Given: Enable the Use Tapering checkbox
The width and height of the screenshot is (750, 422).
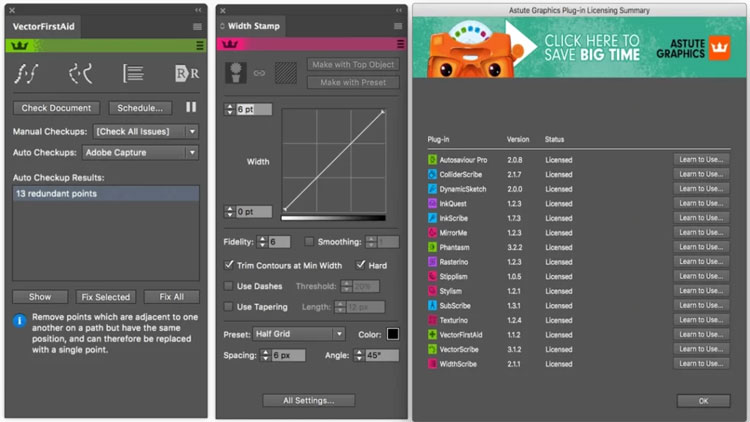Looking at the screenshot, I should click(x=229, y=306).
